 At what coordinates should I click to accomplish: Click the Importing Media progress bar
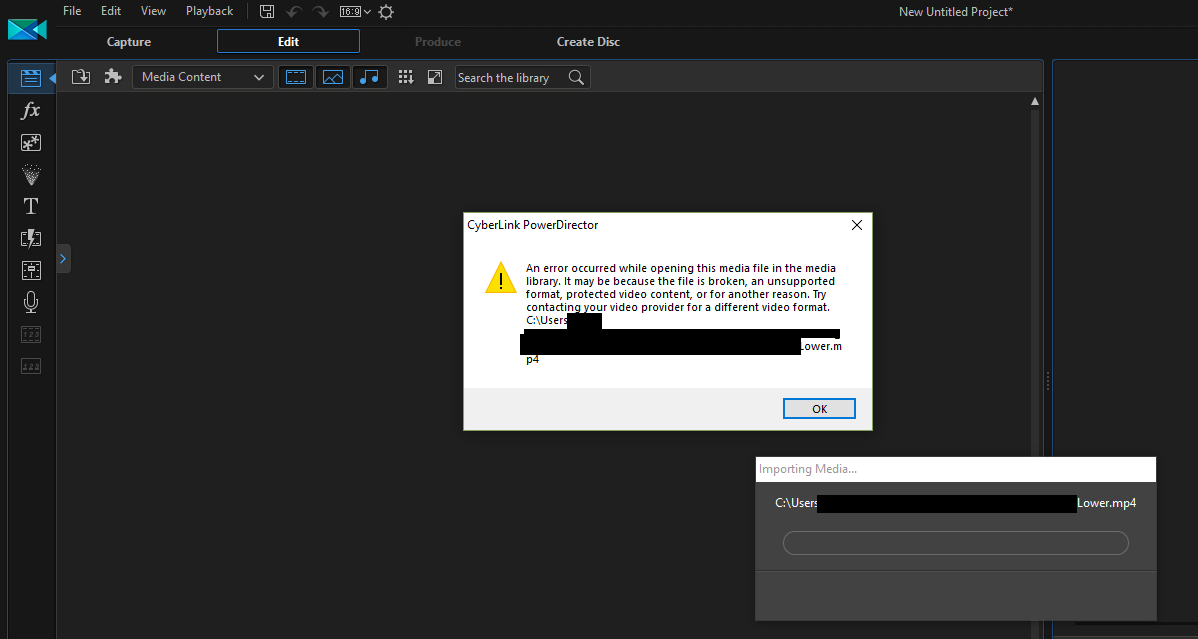pyautogui.click(x=956, y=543)
